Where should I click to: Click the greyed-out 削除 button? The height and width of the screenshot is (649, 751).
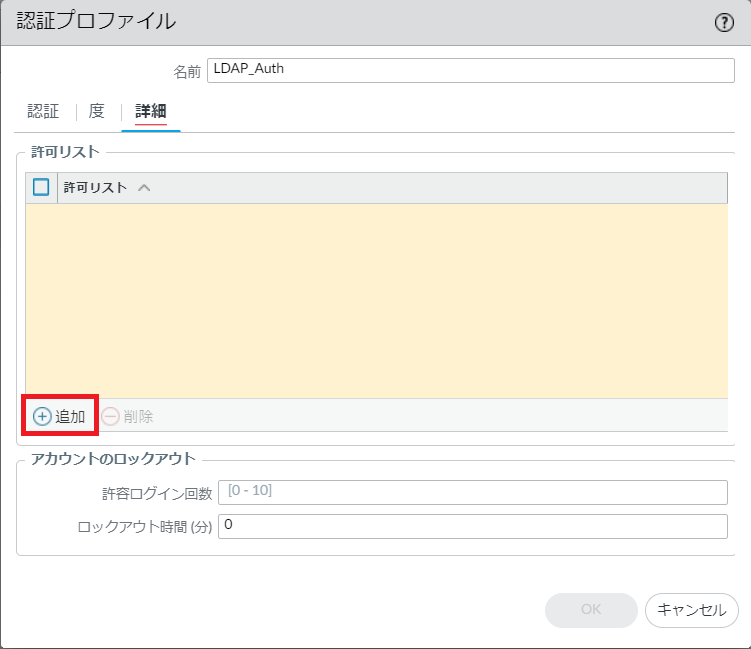[x=128, y=416]
